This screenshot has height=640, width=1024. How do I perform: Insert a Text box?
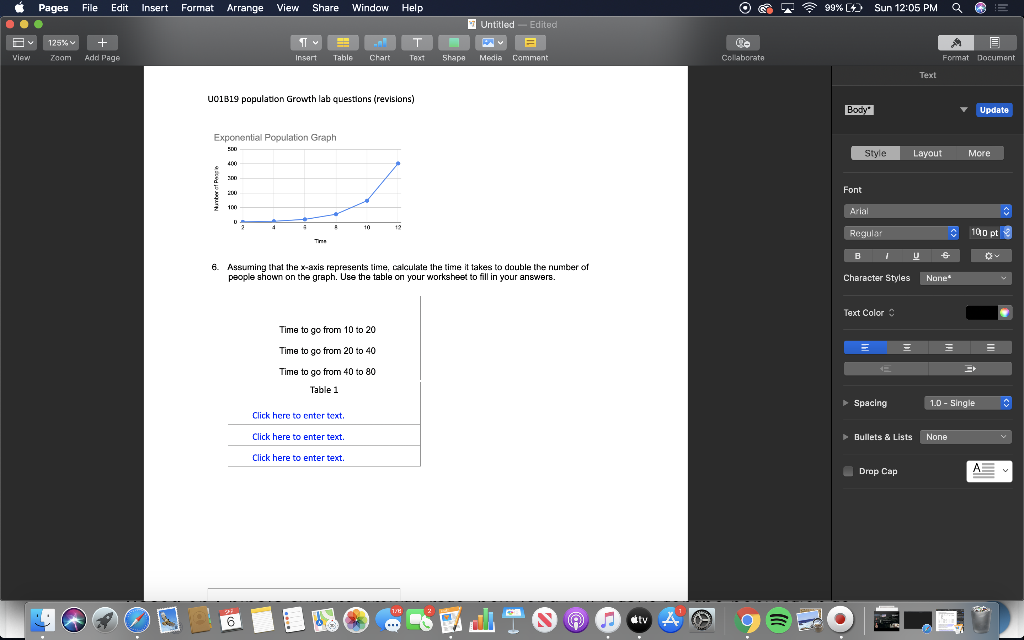(416, 42)
